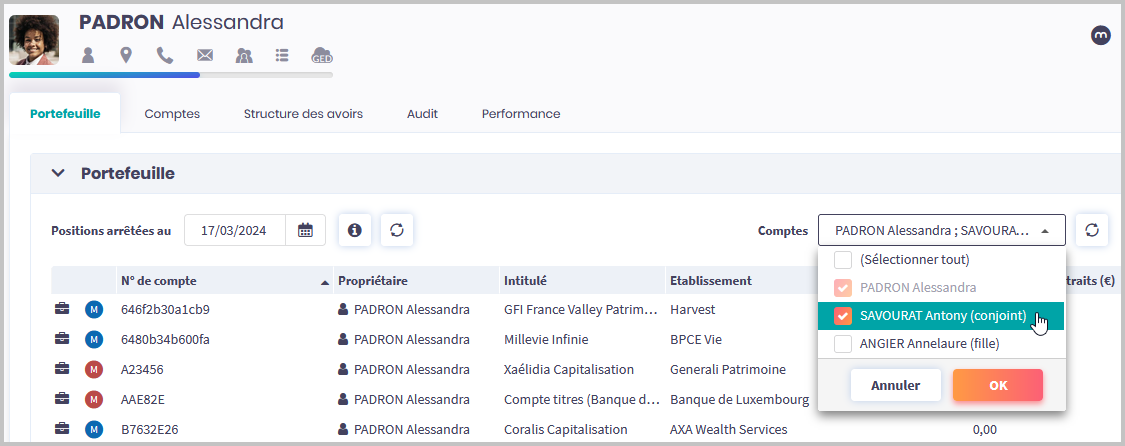1125x446 pixels.
Task: Open the GED cloud documents icon
Action: coord(321,55)
